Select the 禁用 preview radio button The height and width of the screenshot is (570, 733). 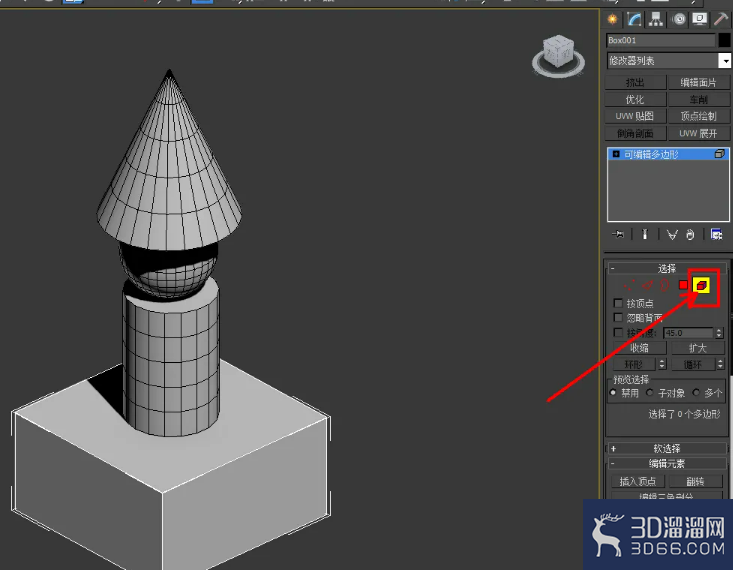click(613, 392)
